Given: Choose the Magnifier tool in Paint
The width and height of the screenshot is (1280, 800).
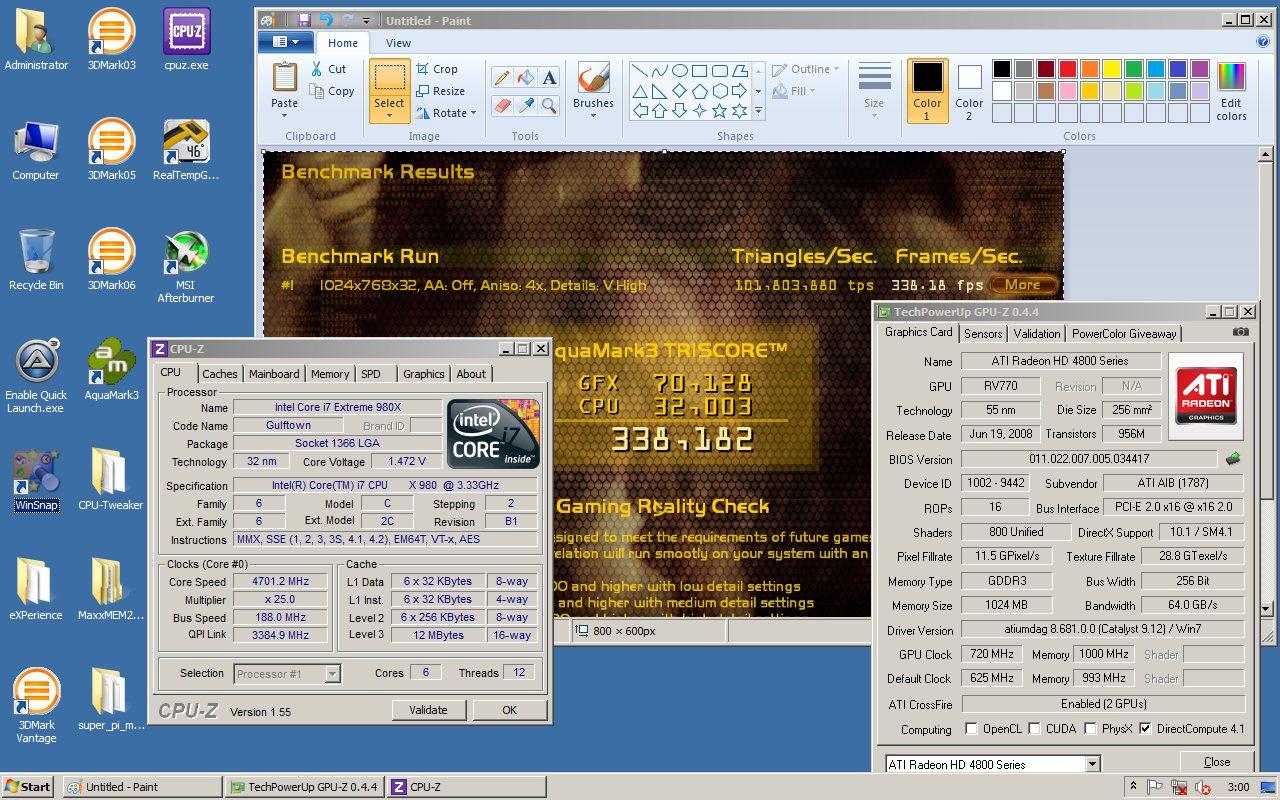Looking at the screenshot, I should click(549, 105).
